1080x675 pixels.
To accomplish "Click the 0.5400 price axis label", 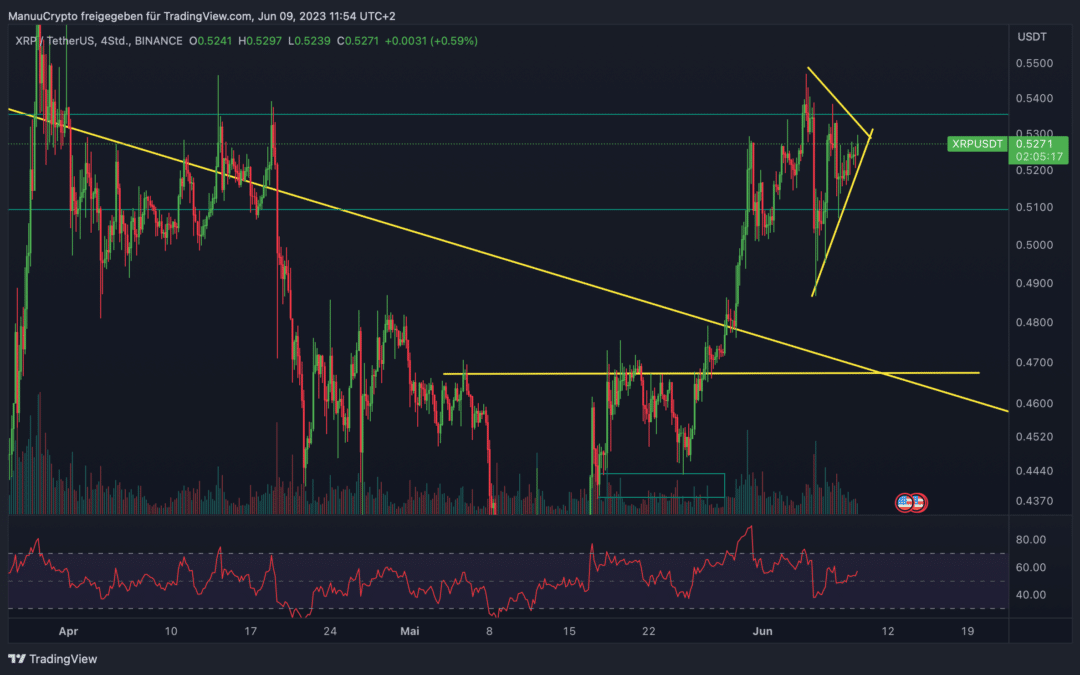I will pyautogui.click(x=1034, y=98).
